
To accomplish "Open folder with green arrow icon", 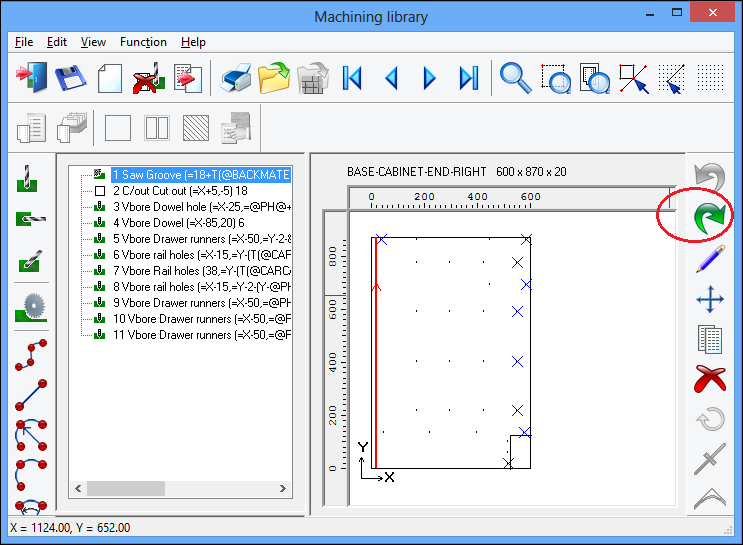I will click(x=274, y=78).
